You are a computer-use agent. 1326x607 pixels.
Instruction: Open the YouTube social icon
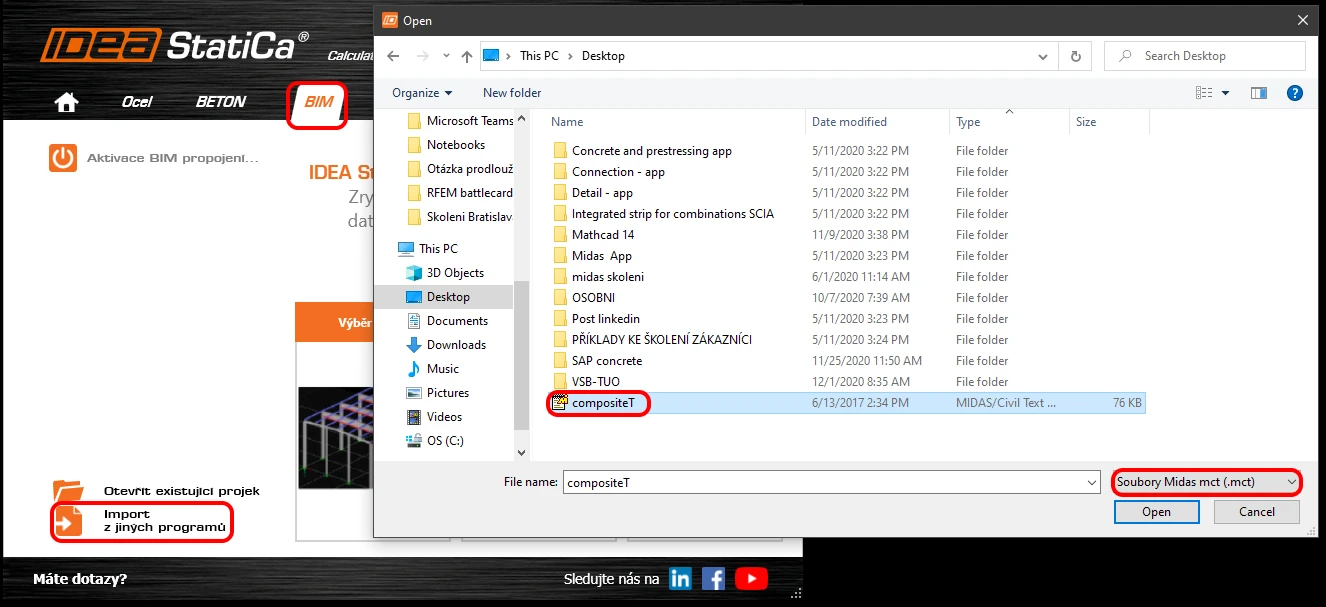(x=751, y=578)
